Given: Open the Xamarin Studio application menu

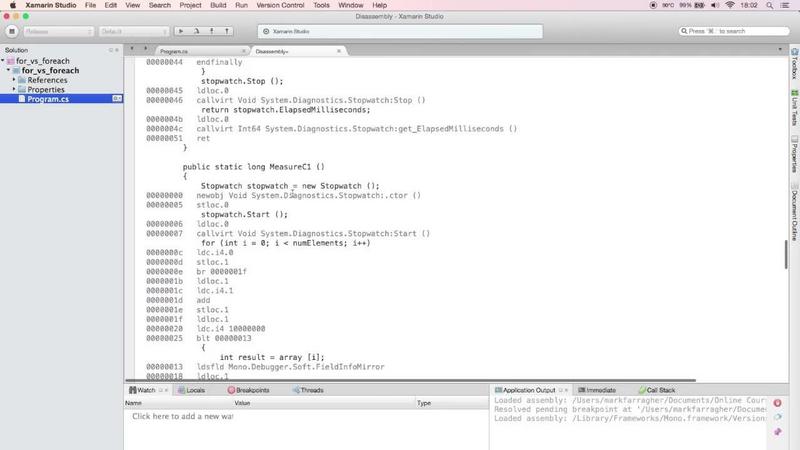Looking at the screenshot, I should point(51,5).
